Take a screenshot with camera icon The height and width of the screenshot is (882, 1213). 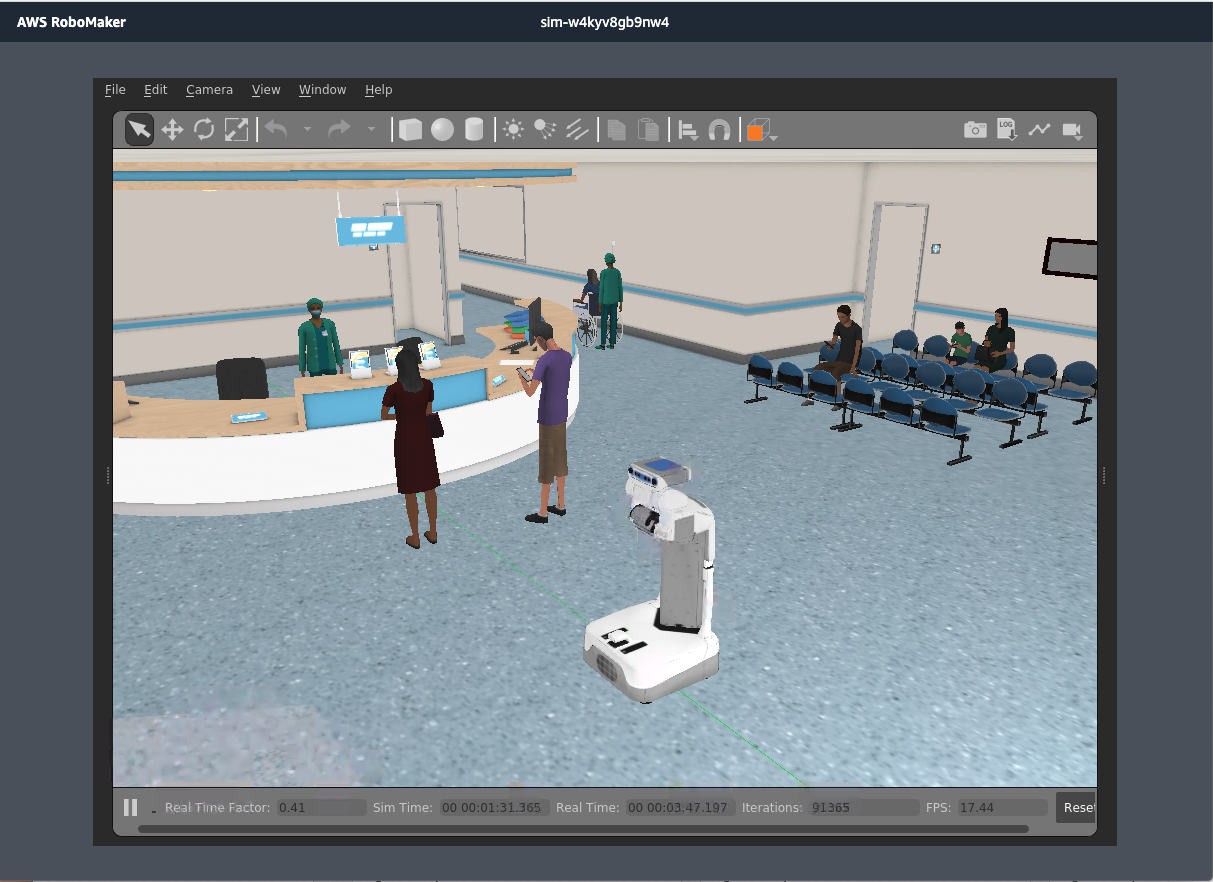point(975,130)
